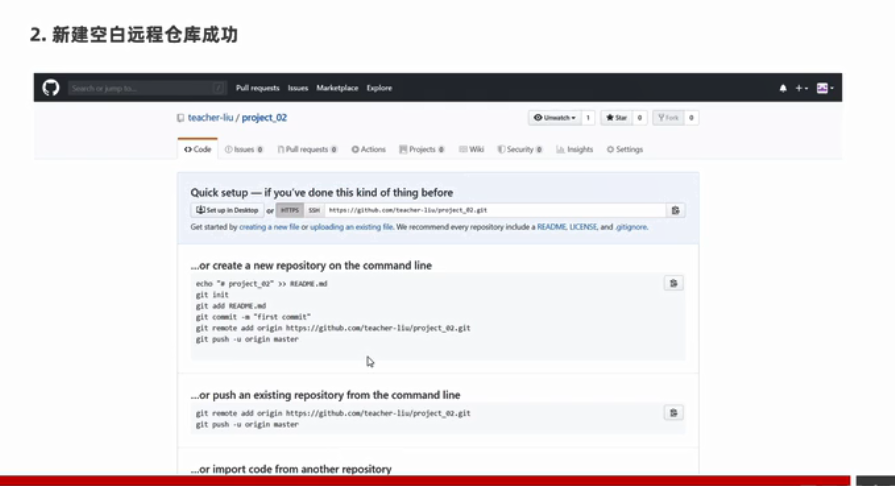895x486 pixels.
Task: Switch to the Settings tab
Action: (625, 149)
